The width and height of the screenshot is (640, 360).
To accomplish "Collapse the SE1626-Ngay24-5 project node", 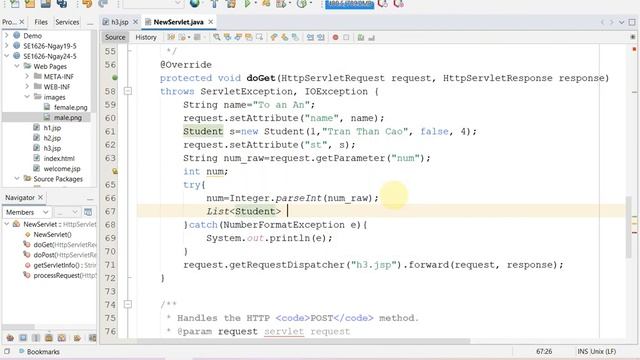I will click(7, 56).
